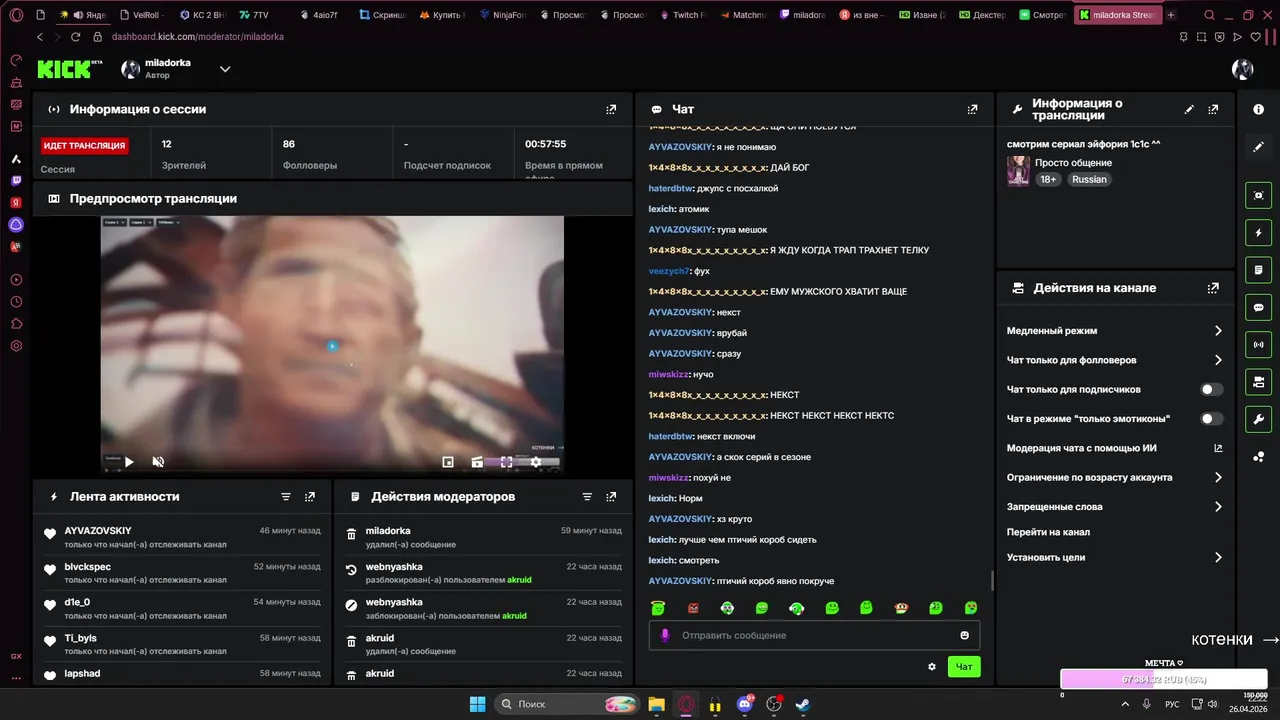Toggle stream preview widget in right sidebar
This screenshot has width=1280, height=720.
tap(1259, 195)
